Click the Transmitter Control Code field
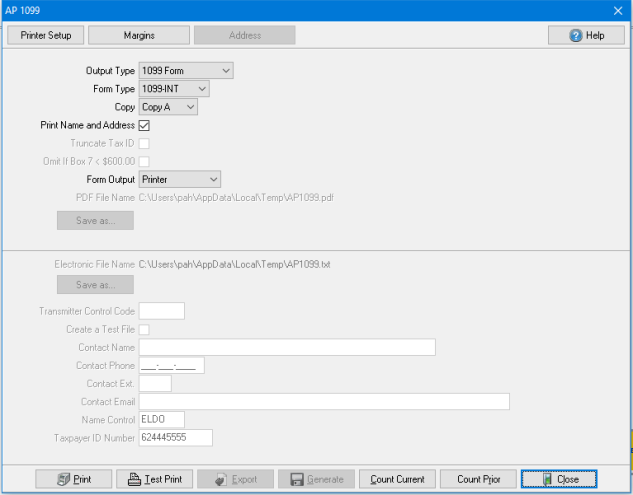 [x=161, y=311]
